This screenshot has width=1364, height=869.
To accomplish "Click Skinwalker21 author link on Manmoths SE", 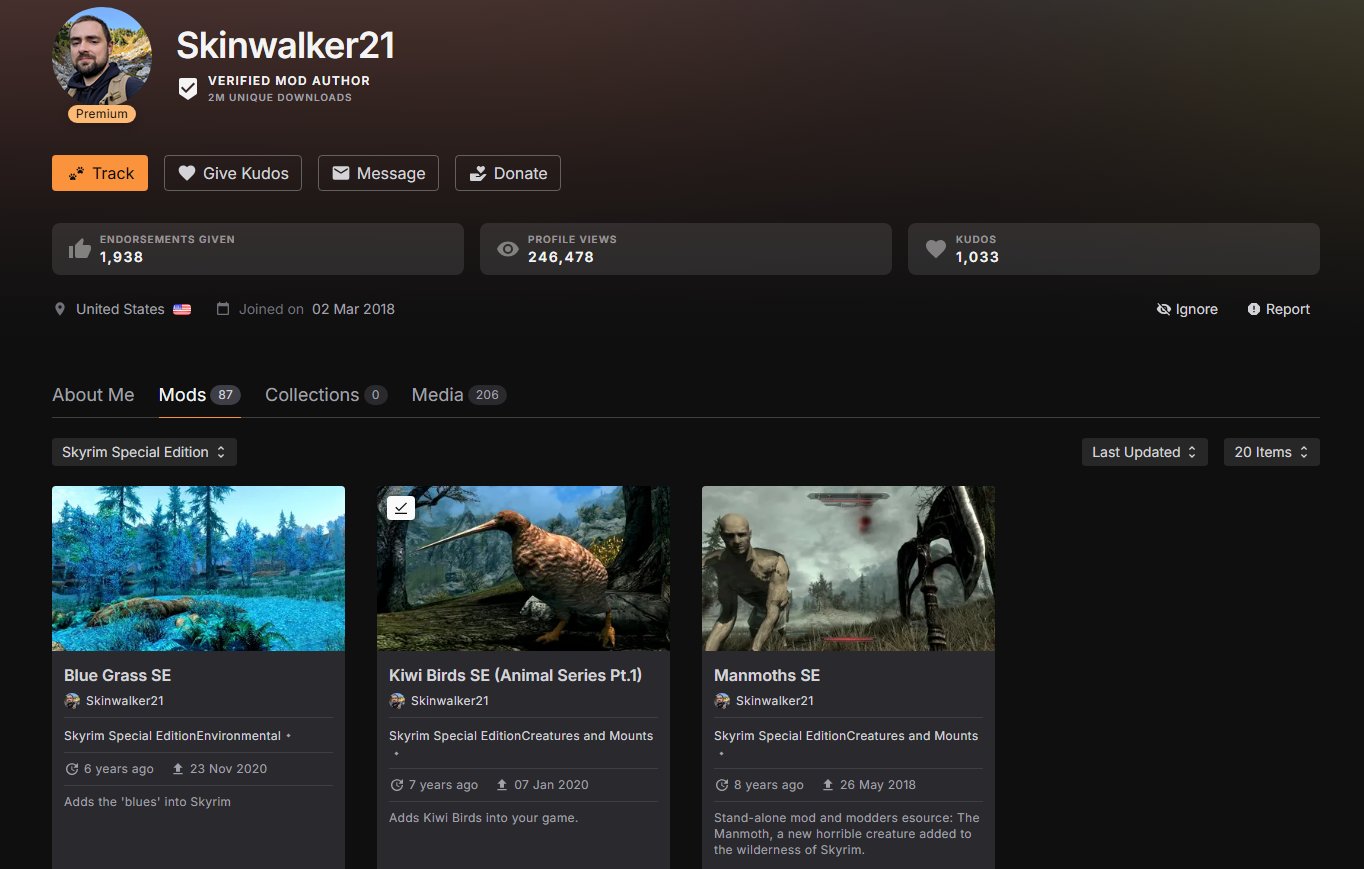I will pos(775,701).
